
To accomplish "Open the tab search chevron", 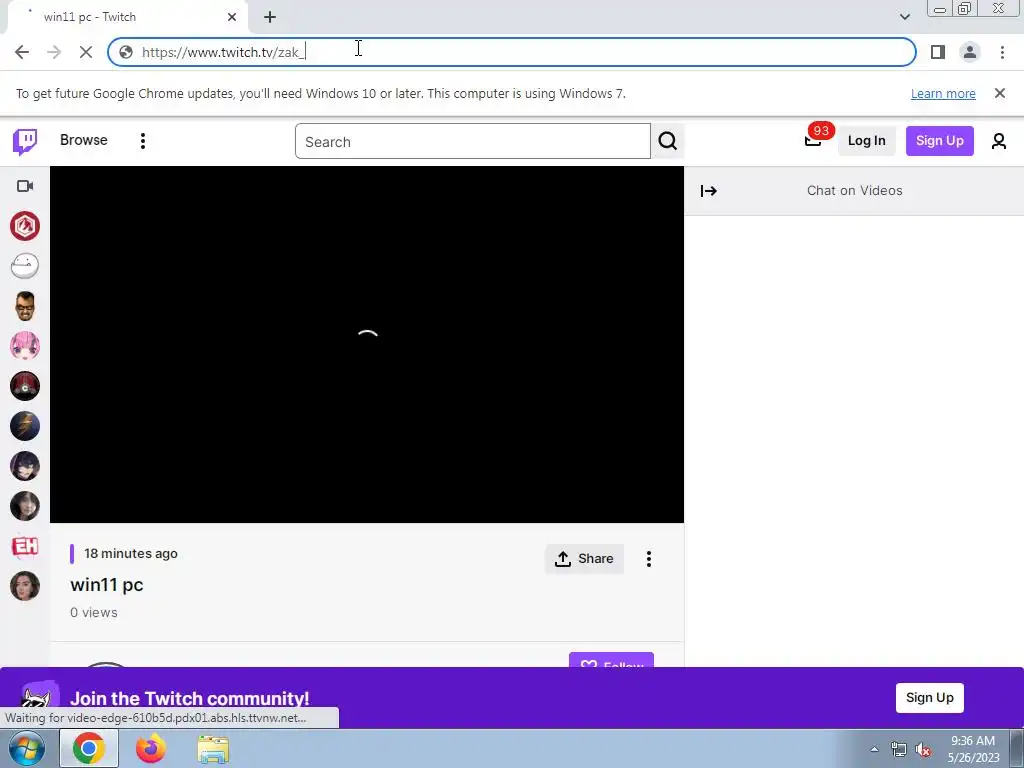I will (x=904, y=17).
